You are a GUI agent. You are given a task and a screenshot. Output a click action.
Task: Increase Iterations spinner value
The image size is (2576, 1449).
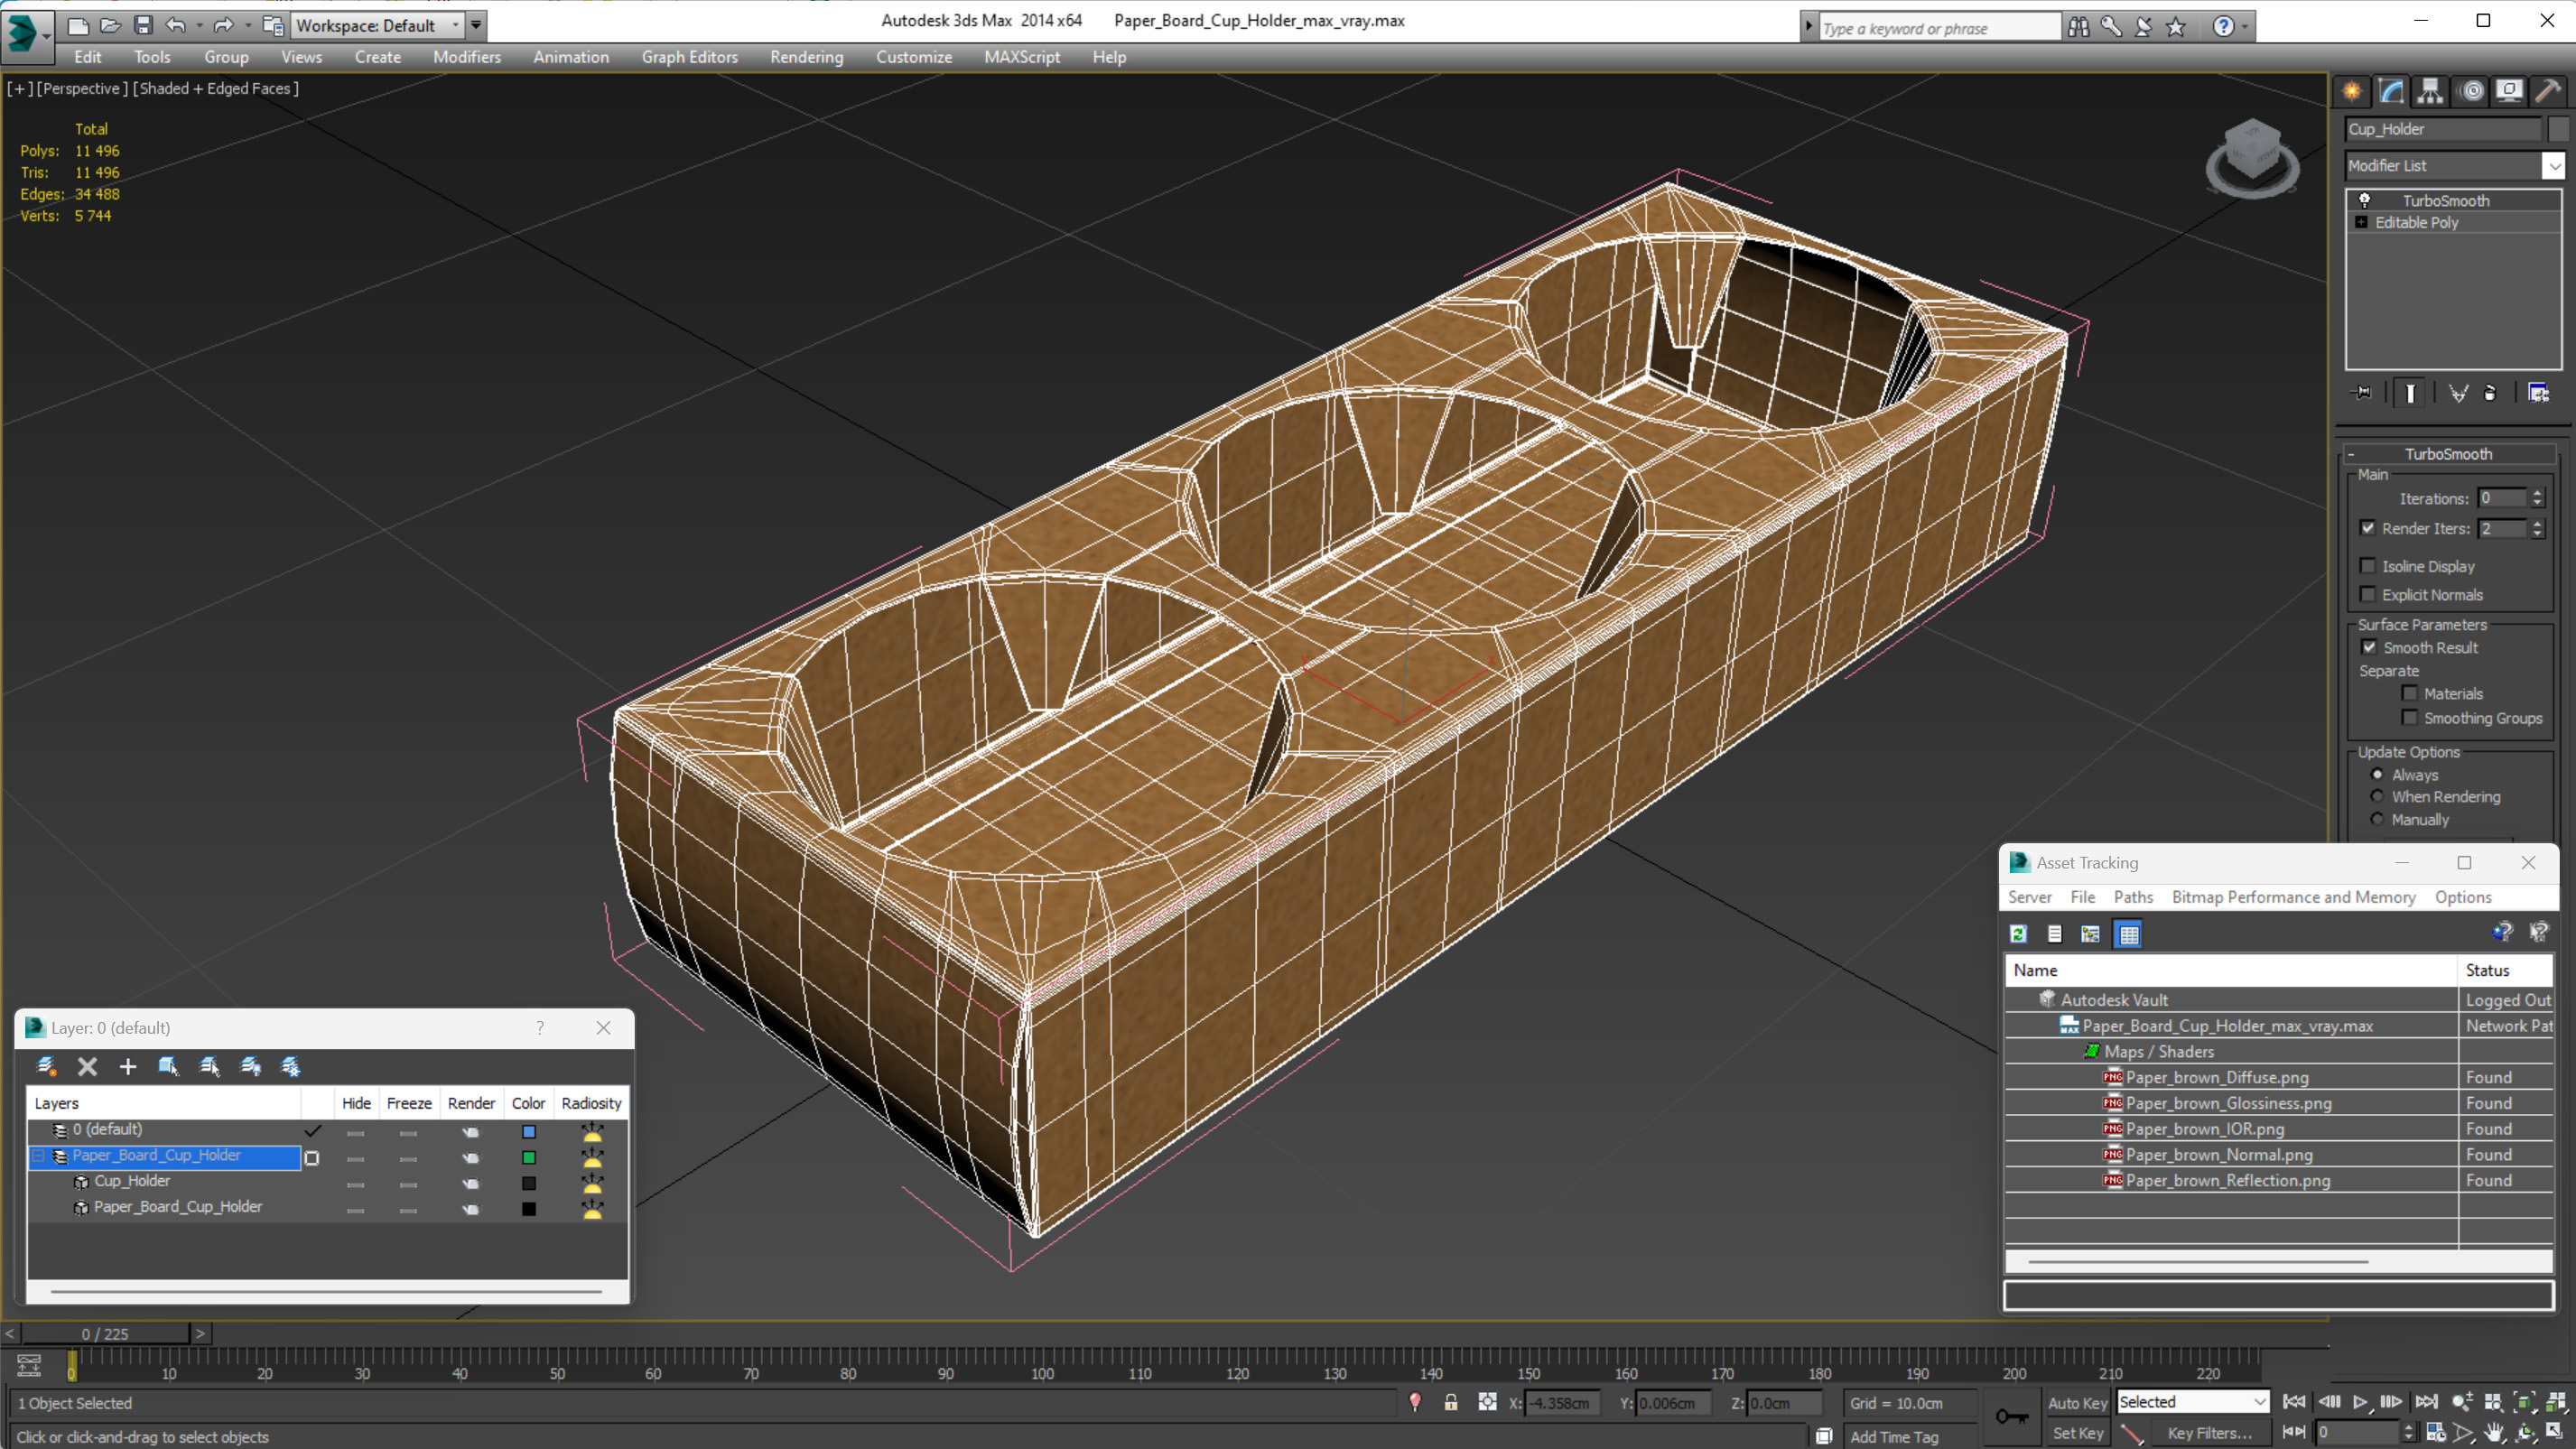tap(2536, 494)
